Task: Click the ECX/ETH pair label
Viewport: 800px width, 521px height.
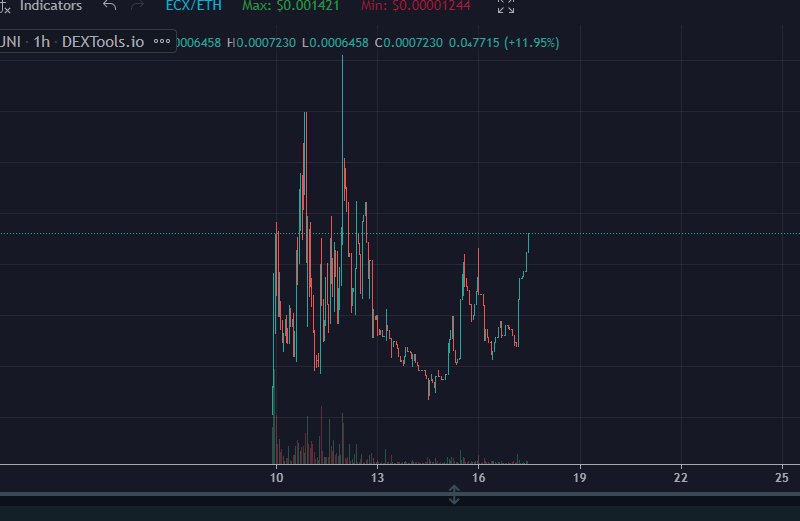Action: [x=193, y=6]
